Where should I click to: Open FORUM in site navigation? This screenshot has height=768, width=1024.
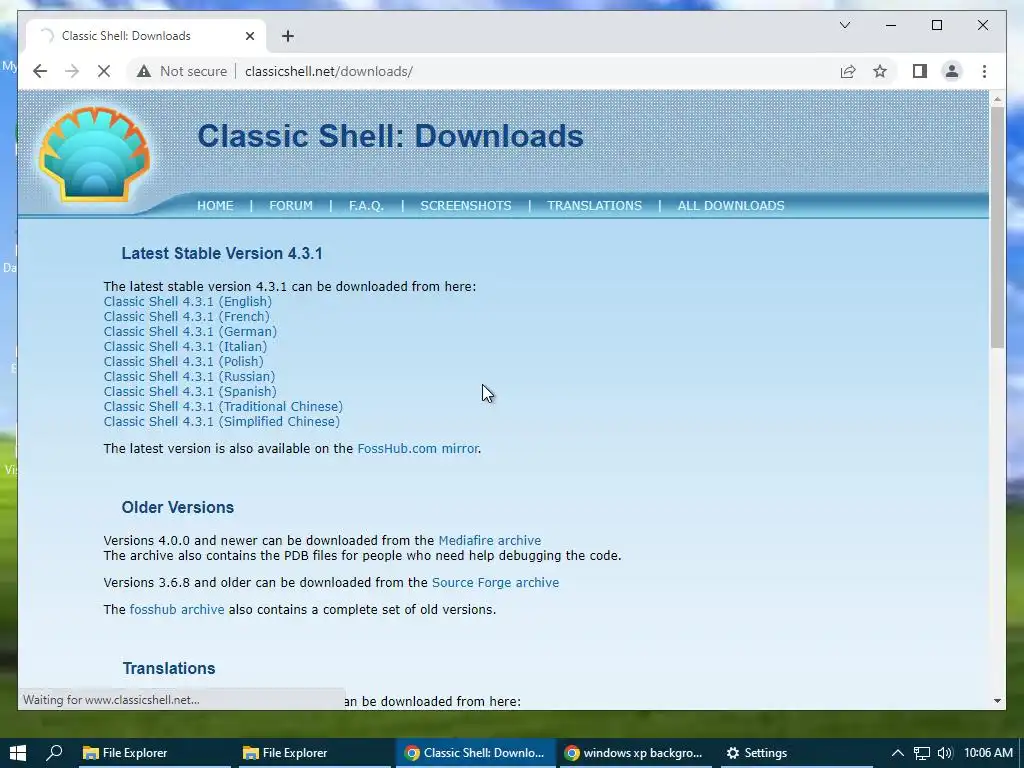(x=291, y=206)
